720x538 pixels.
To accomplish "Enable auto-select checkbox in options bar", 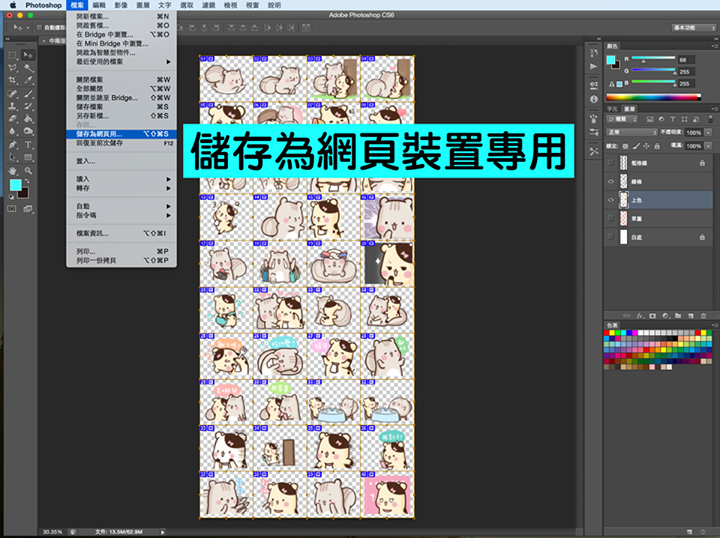I will coord(39,28).
